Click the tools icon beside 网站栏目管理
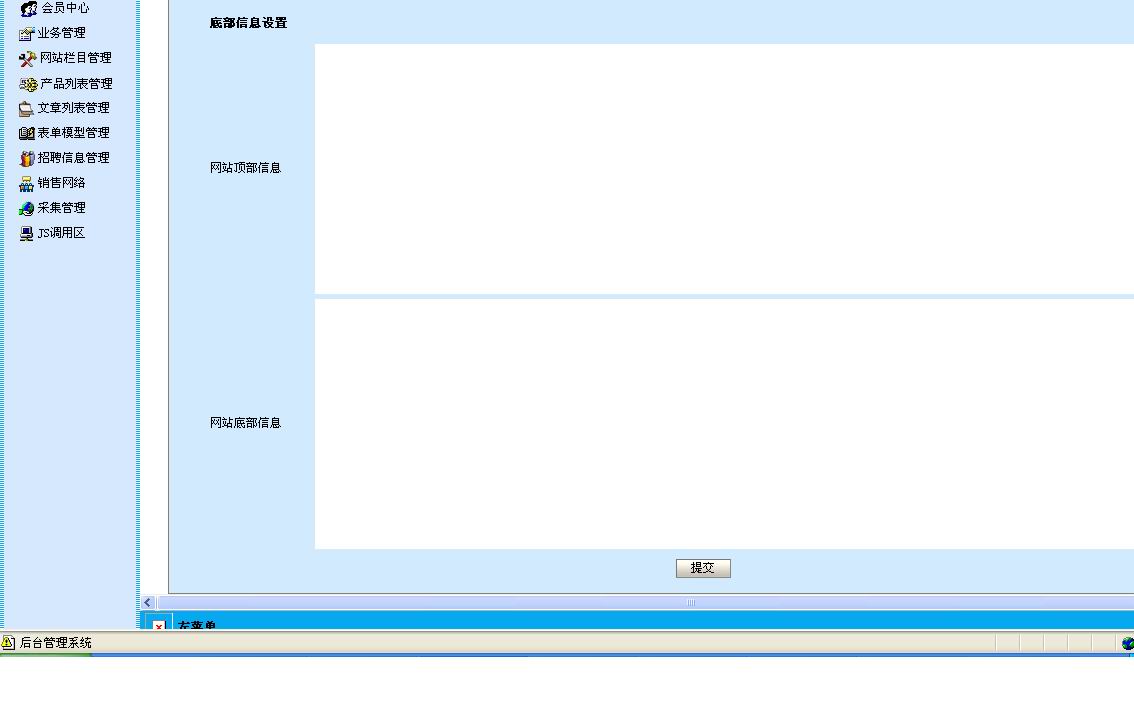The width and height of the screenshot is (1134, 705). coord(27,58)
